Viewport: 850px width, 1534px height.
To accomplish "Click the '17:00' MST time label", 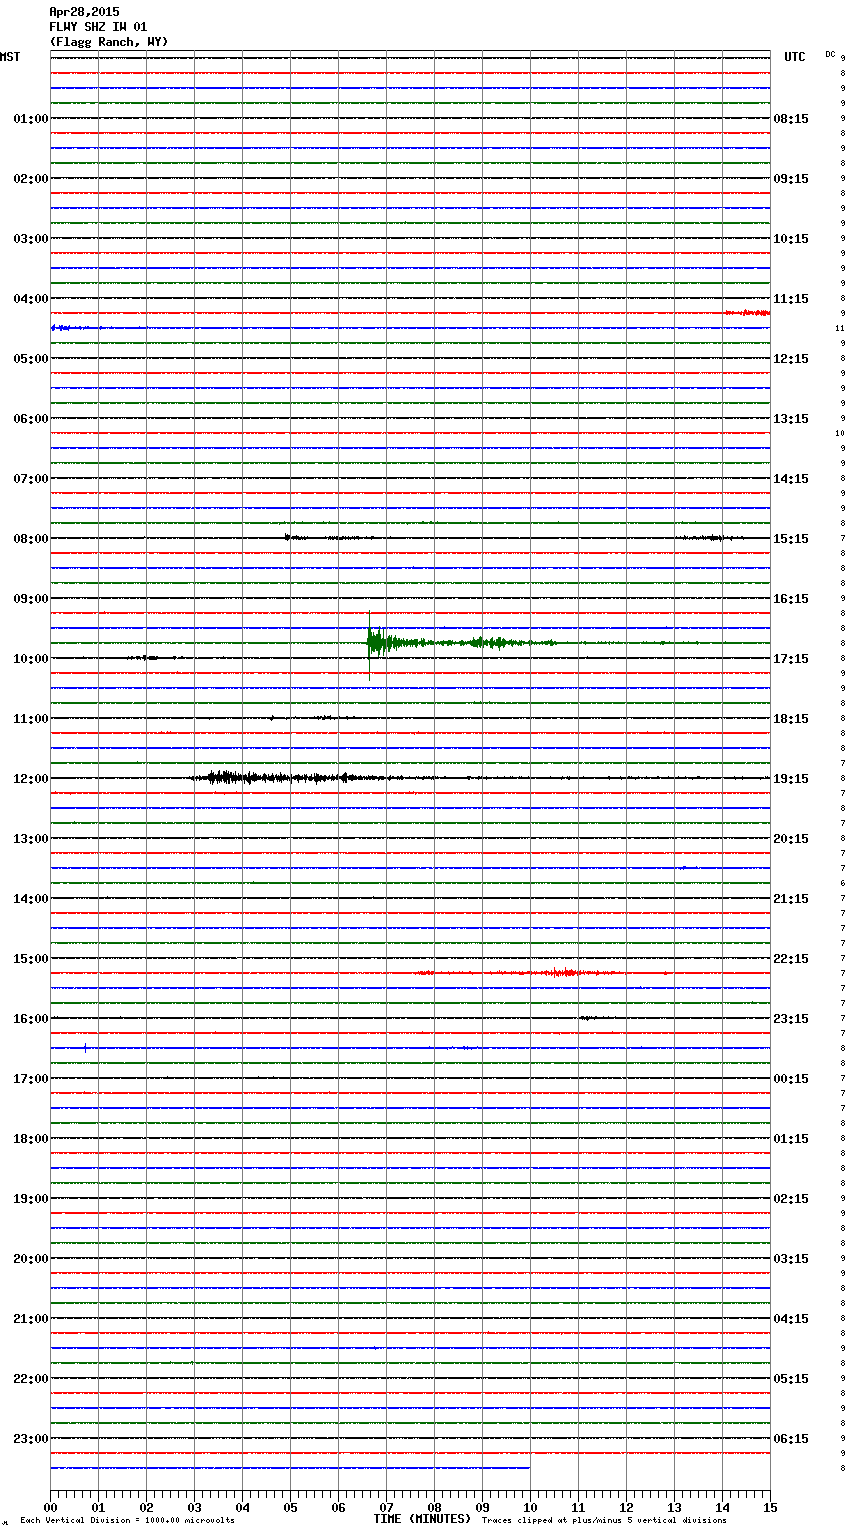I will [x=31, y=1079].
